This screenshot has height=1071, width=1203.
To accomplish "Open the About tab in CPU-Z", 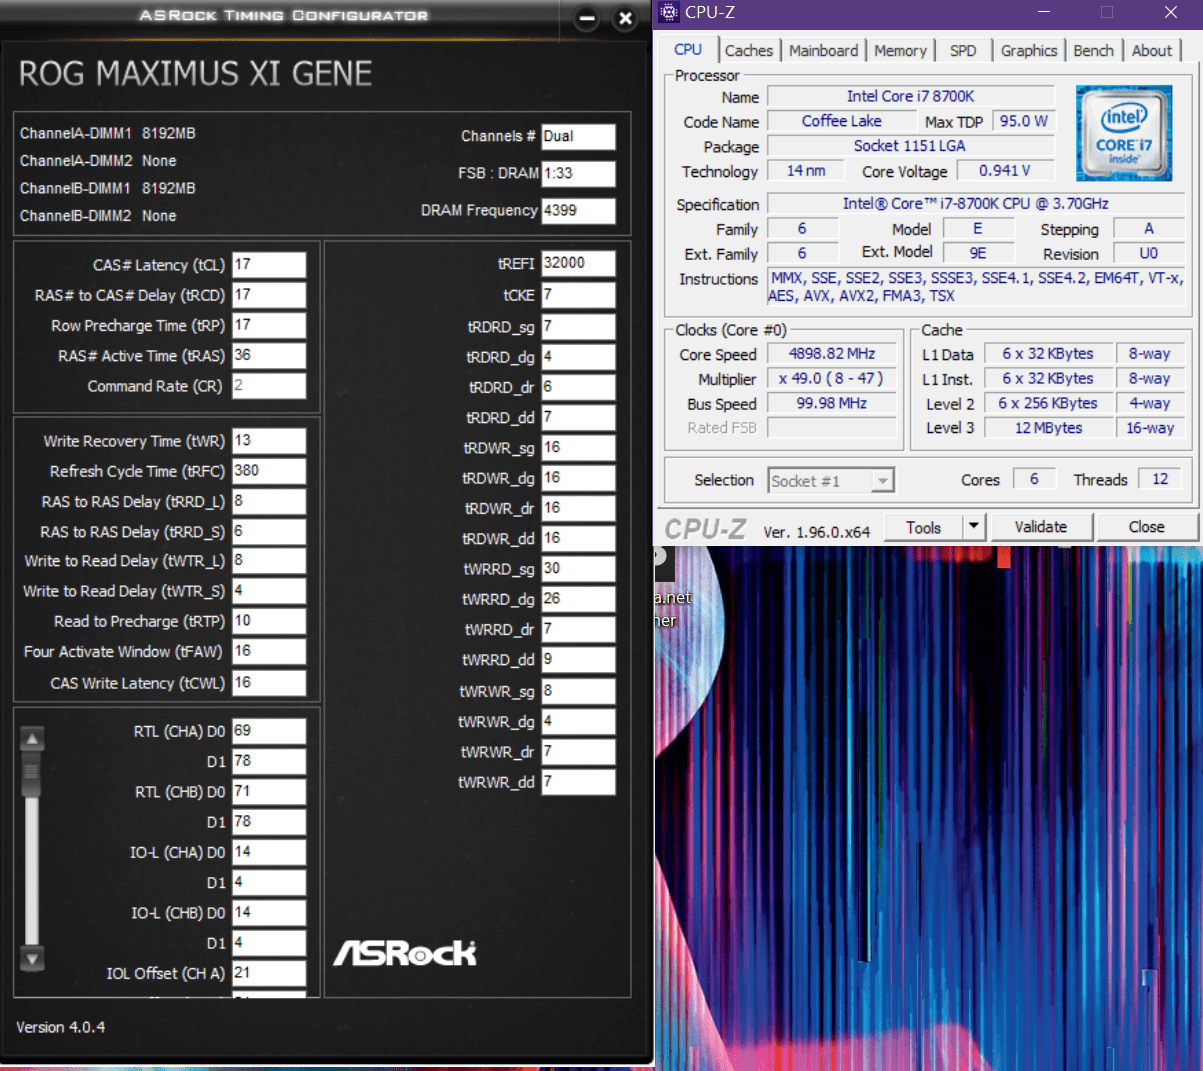I will pyautogui.click(x=1152, y=51).
